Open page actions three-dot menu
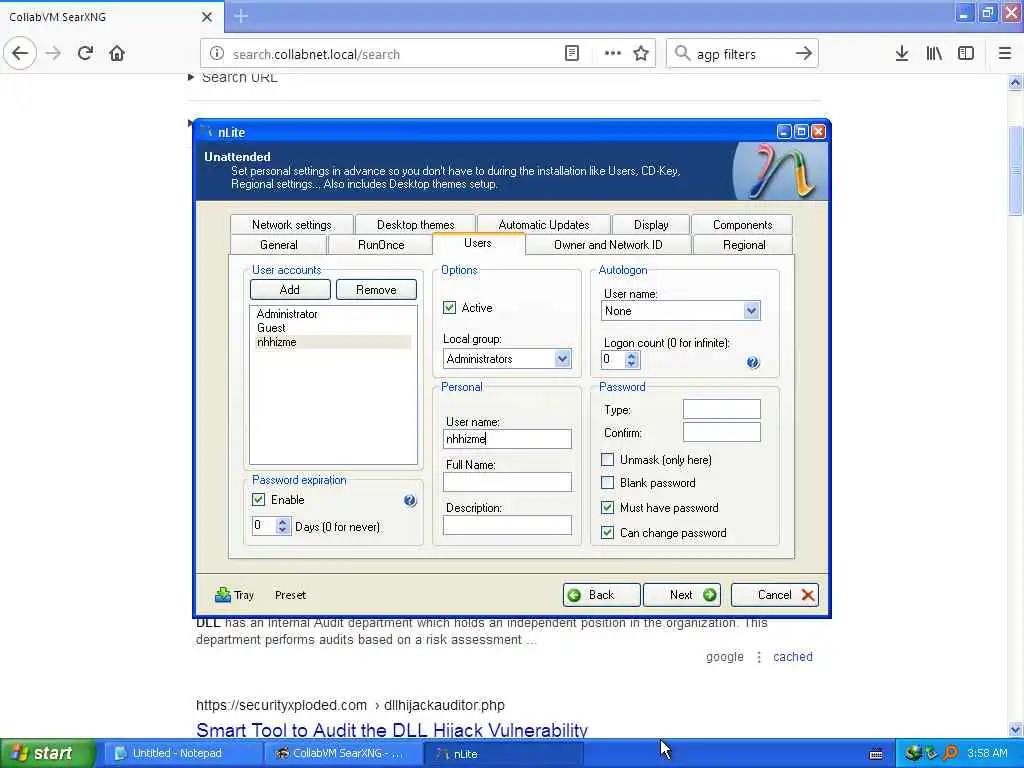Screen dimensions: 1024x768 (x=613, y=54)
